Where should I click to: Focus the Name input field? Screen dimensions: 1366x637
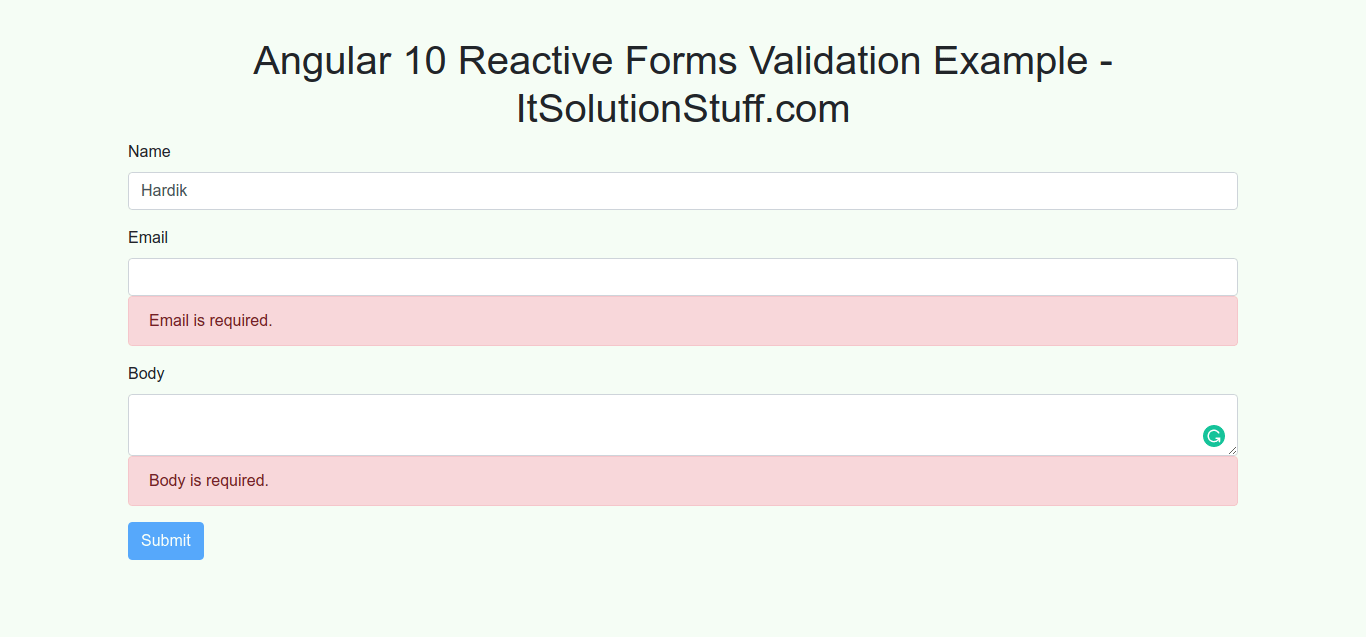click(682, 191)
